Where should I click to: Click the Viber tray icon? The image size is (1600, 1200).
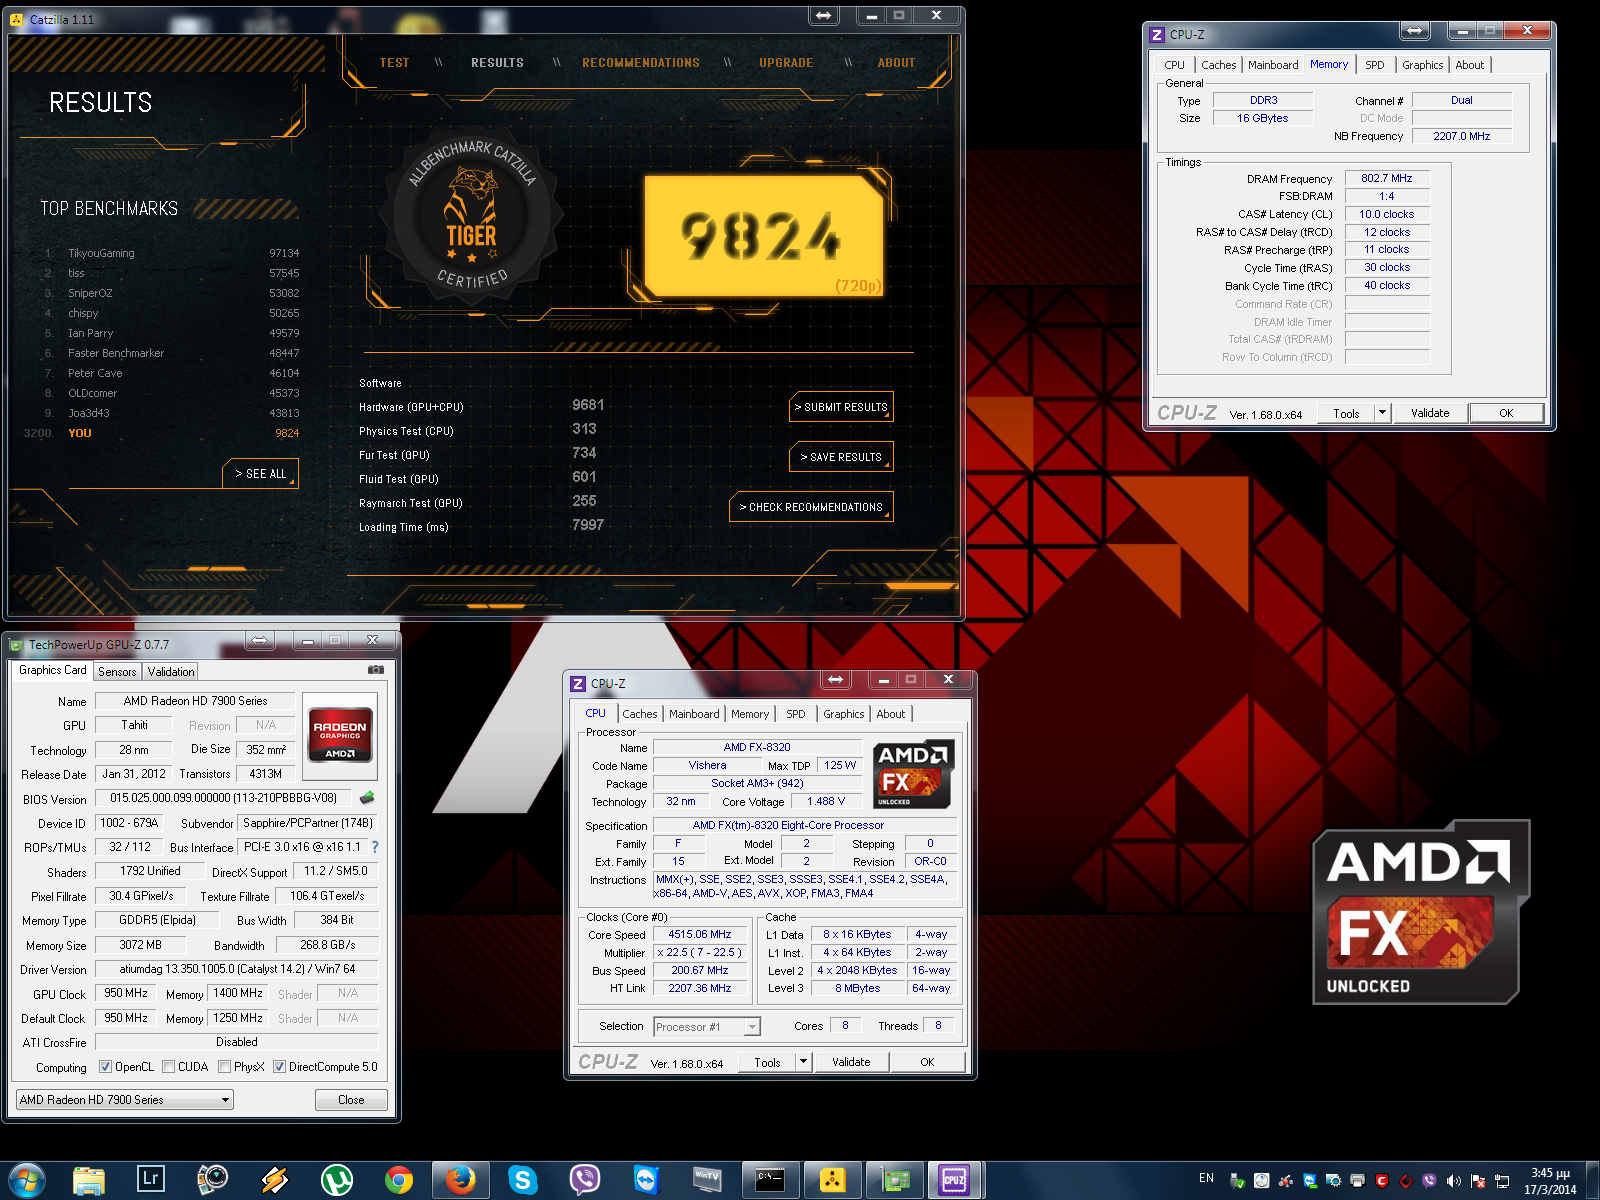1429,1181
